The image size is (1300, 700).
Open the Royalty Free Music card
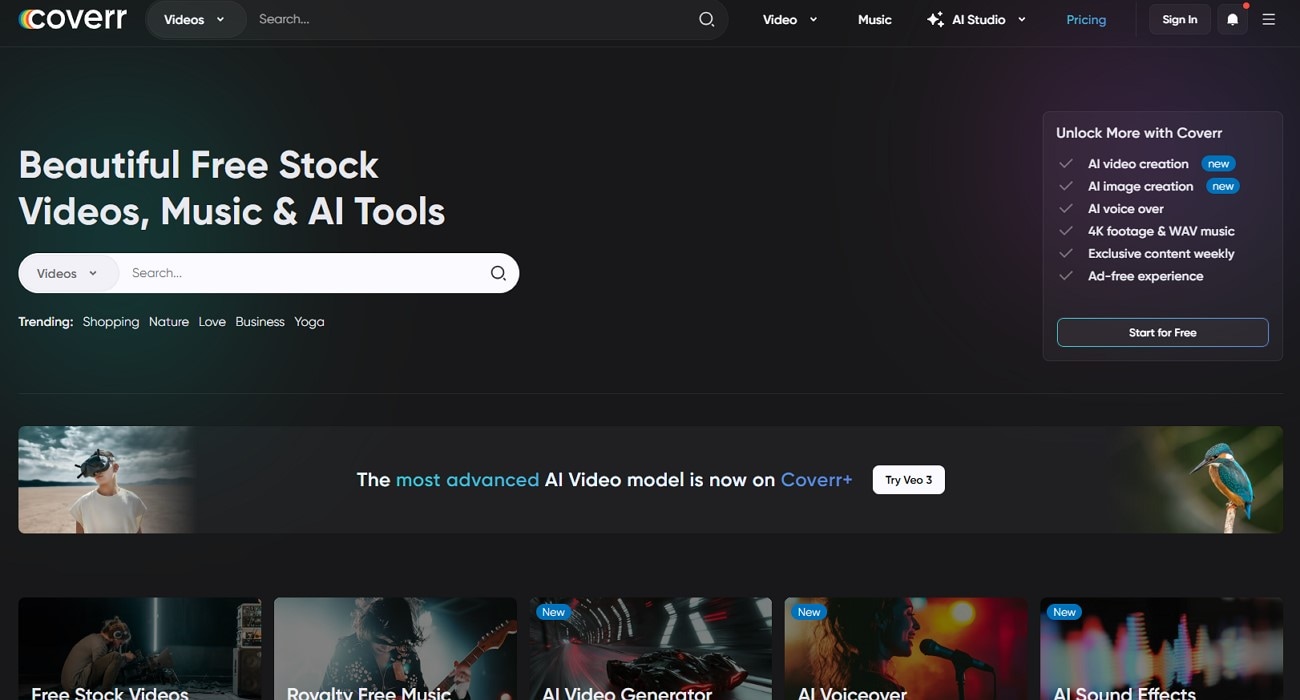(395, 648)
